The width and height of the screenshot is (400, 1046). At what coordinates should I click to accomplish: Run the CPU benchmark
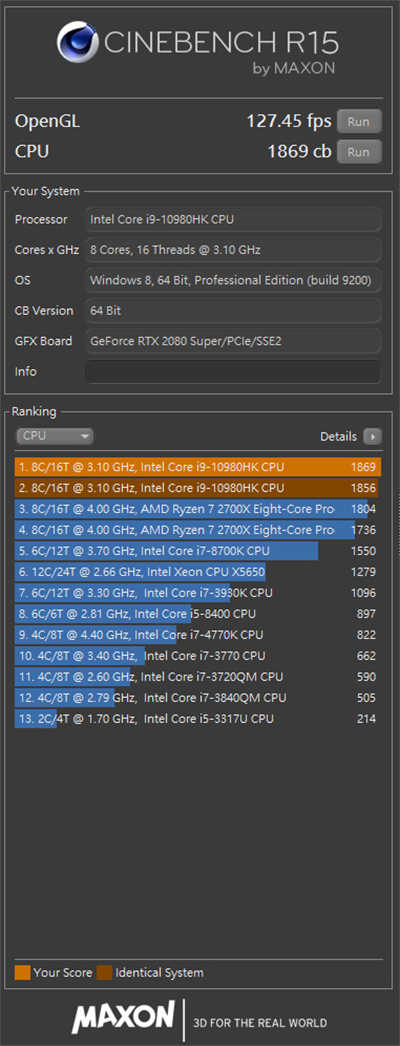tap(359, 151)
